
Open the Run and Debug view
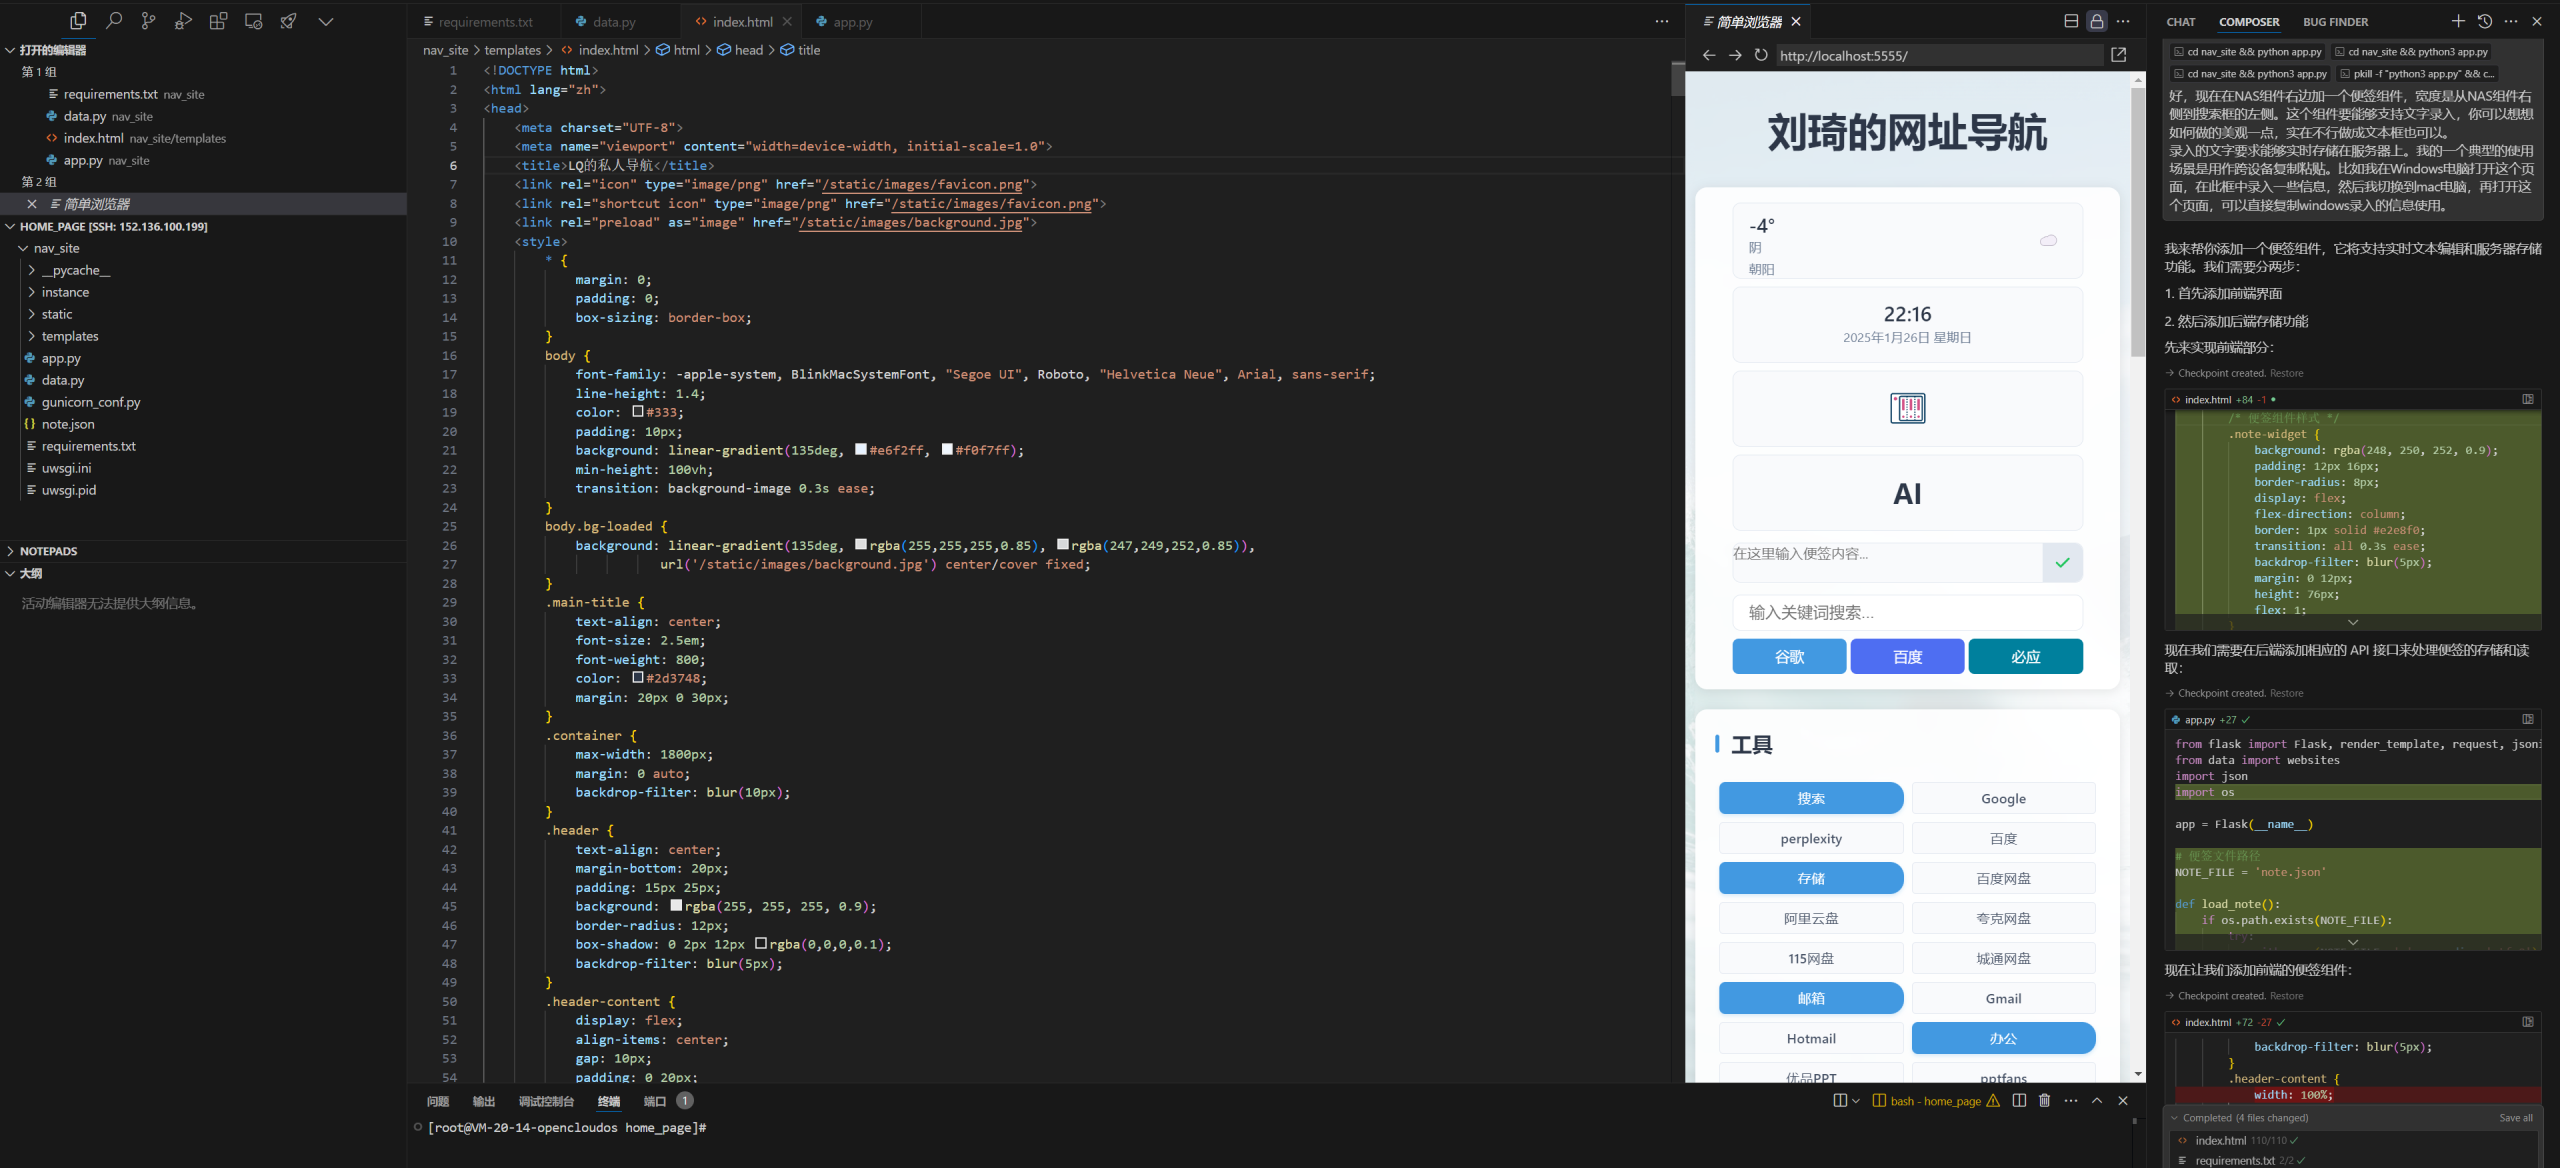pyautogui.click(x=183, y=21)
